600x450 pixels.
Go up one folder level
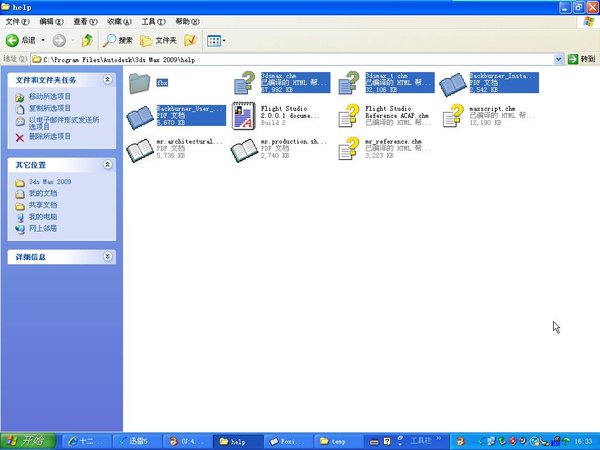tap(87, 40)
